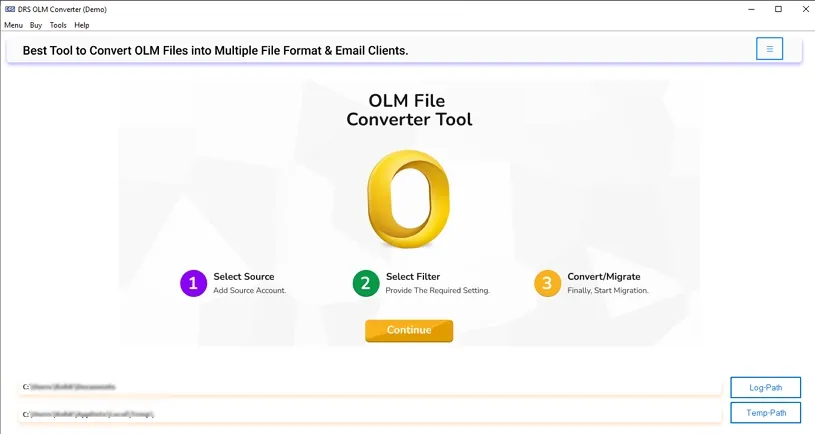Open the Buy menu
Image resolution: width=815 pixels, height=434 pixels.
point(36,25)
